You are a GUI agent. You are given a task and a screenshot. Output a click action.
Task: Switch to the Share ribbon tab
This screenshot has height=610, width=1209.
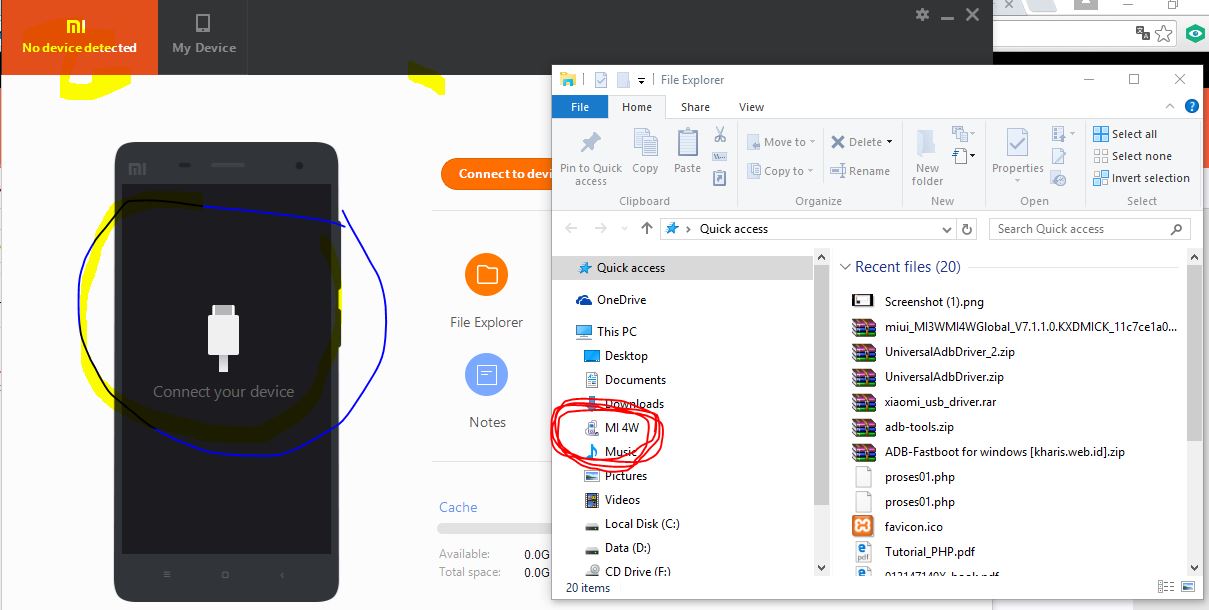point(695,107)
